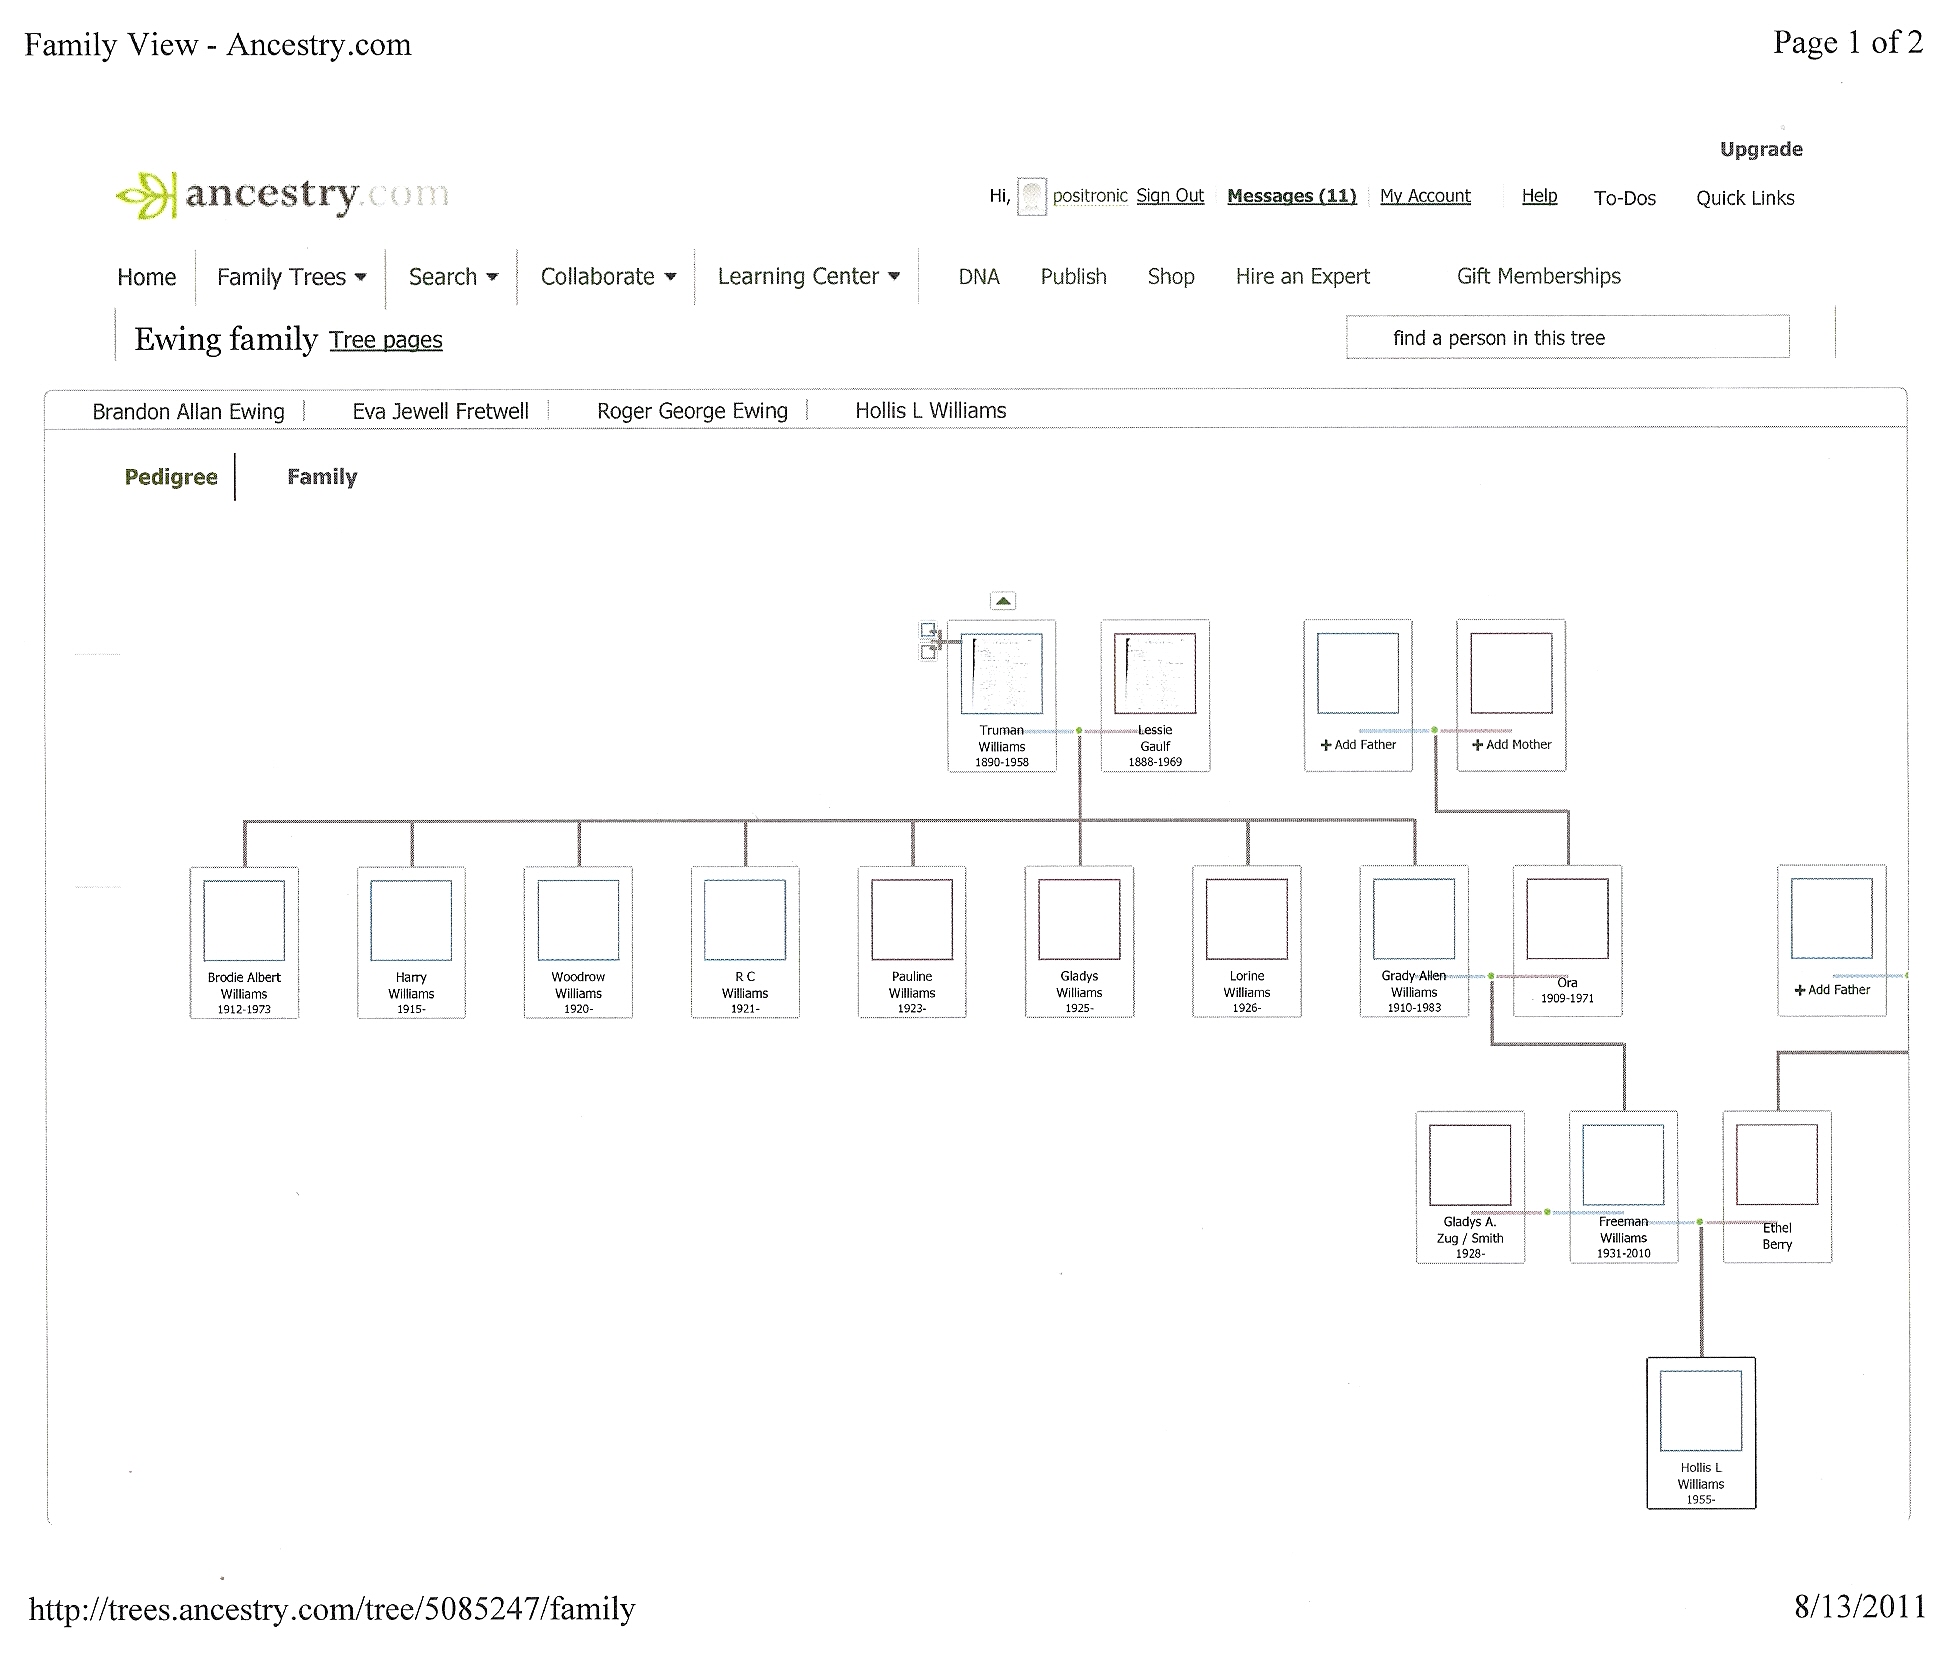The width and height of the screenshot is (1954, 1659).
Task: Click the Ancestry.com leaf logo
Action: [146, 195]
